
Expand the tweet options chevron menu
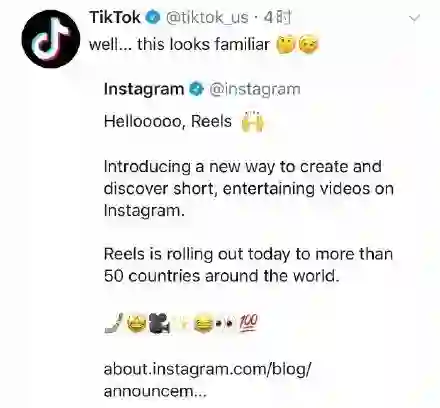coord(414,18)
